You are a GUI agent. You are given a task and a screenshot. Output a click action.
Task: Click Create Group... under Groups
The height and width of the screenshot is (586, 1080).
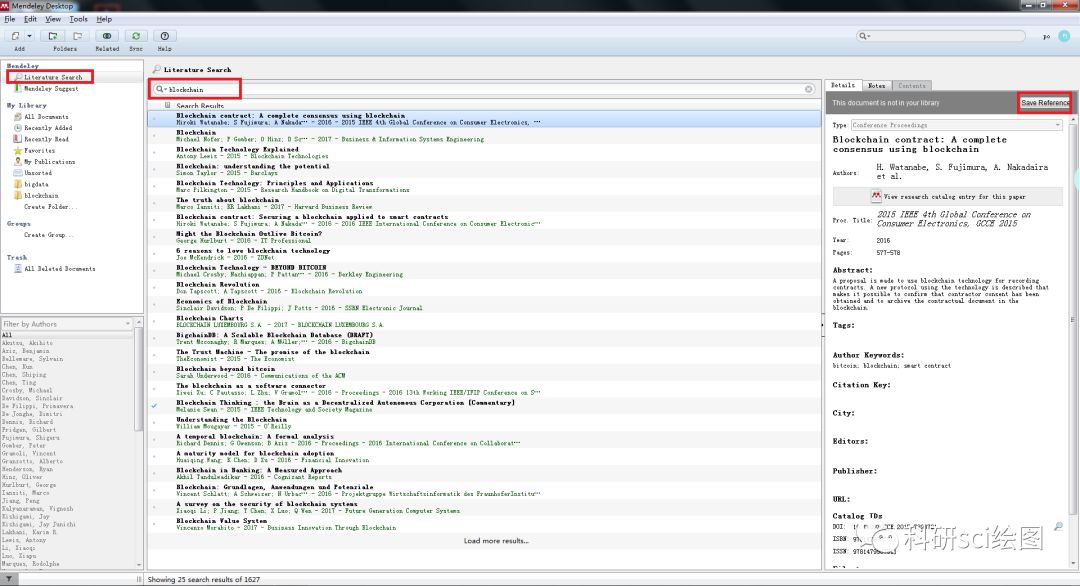pos(48,235)
